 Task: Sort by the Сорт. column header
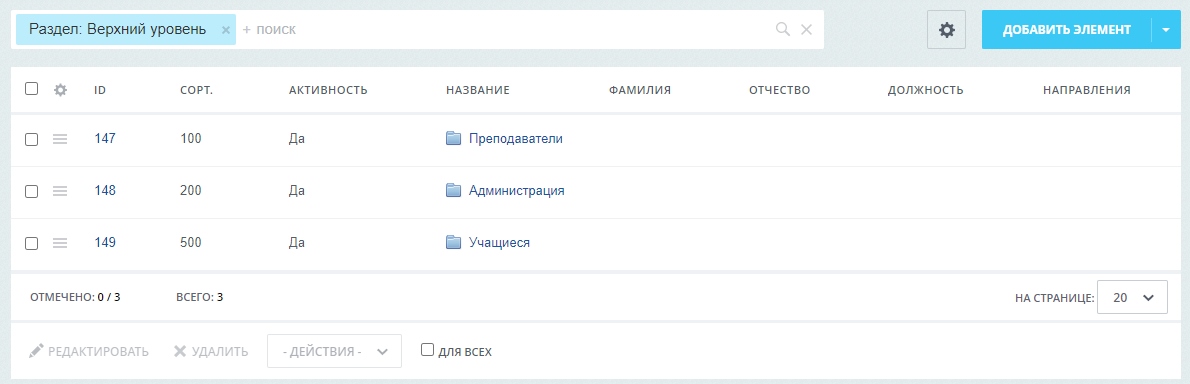point(197,90)
